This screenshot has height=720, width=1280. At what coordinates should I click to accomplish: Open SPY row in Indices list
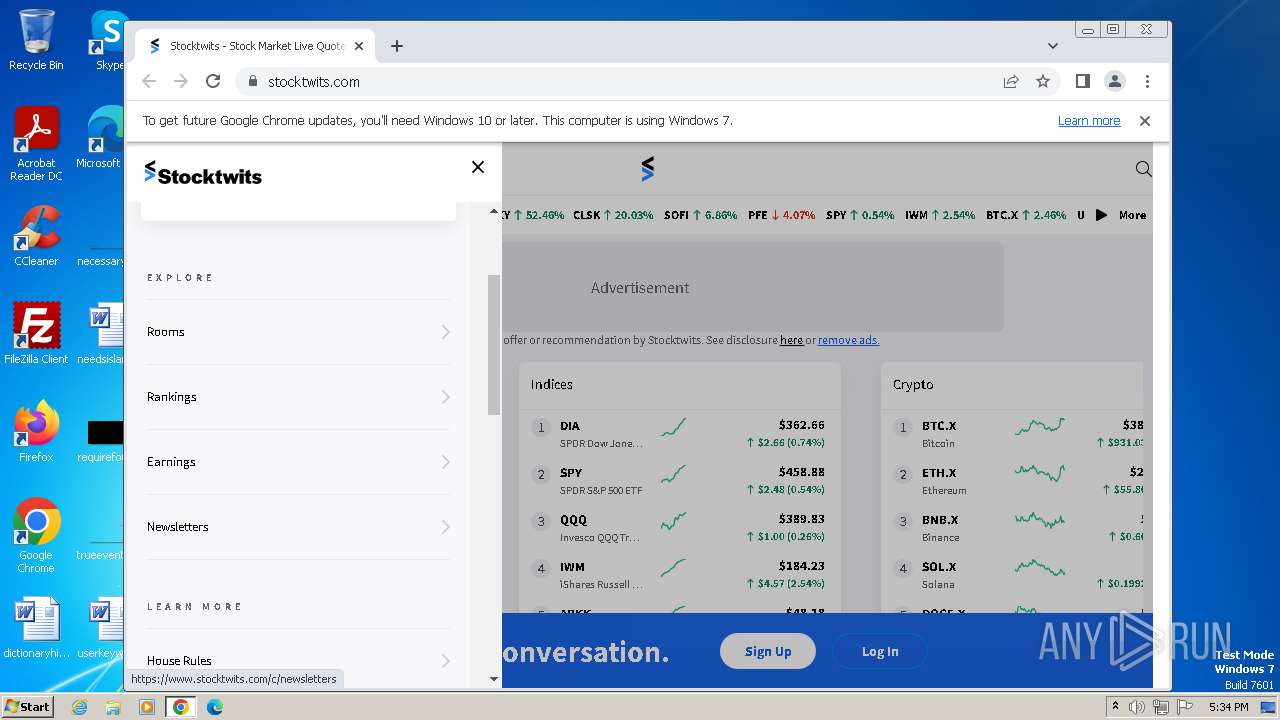(x=680, y=480)
